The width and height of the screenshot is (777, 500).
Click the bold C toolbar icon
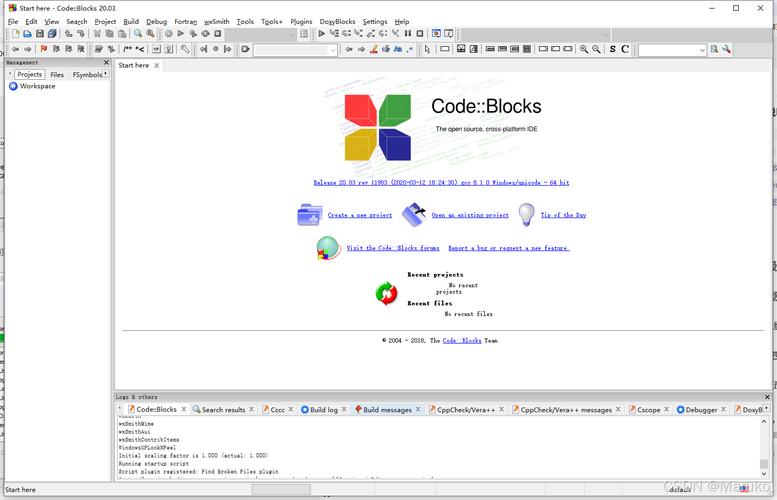[625, 49]
